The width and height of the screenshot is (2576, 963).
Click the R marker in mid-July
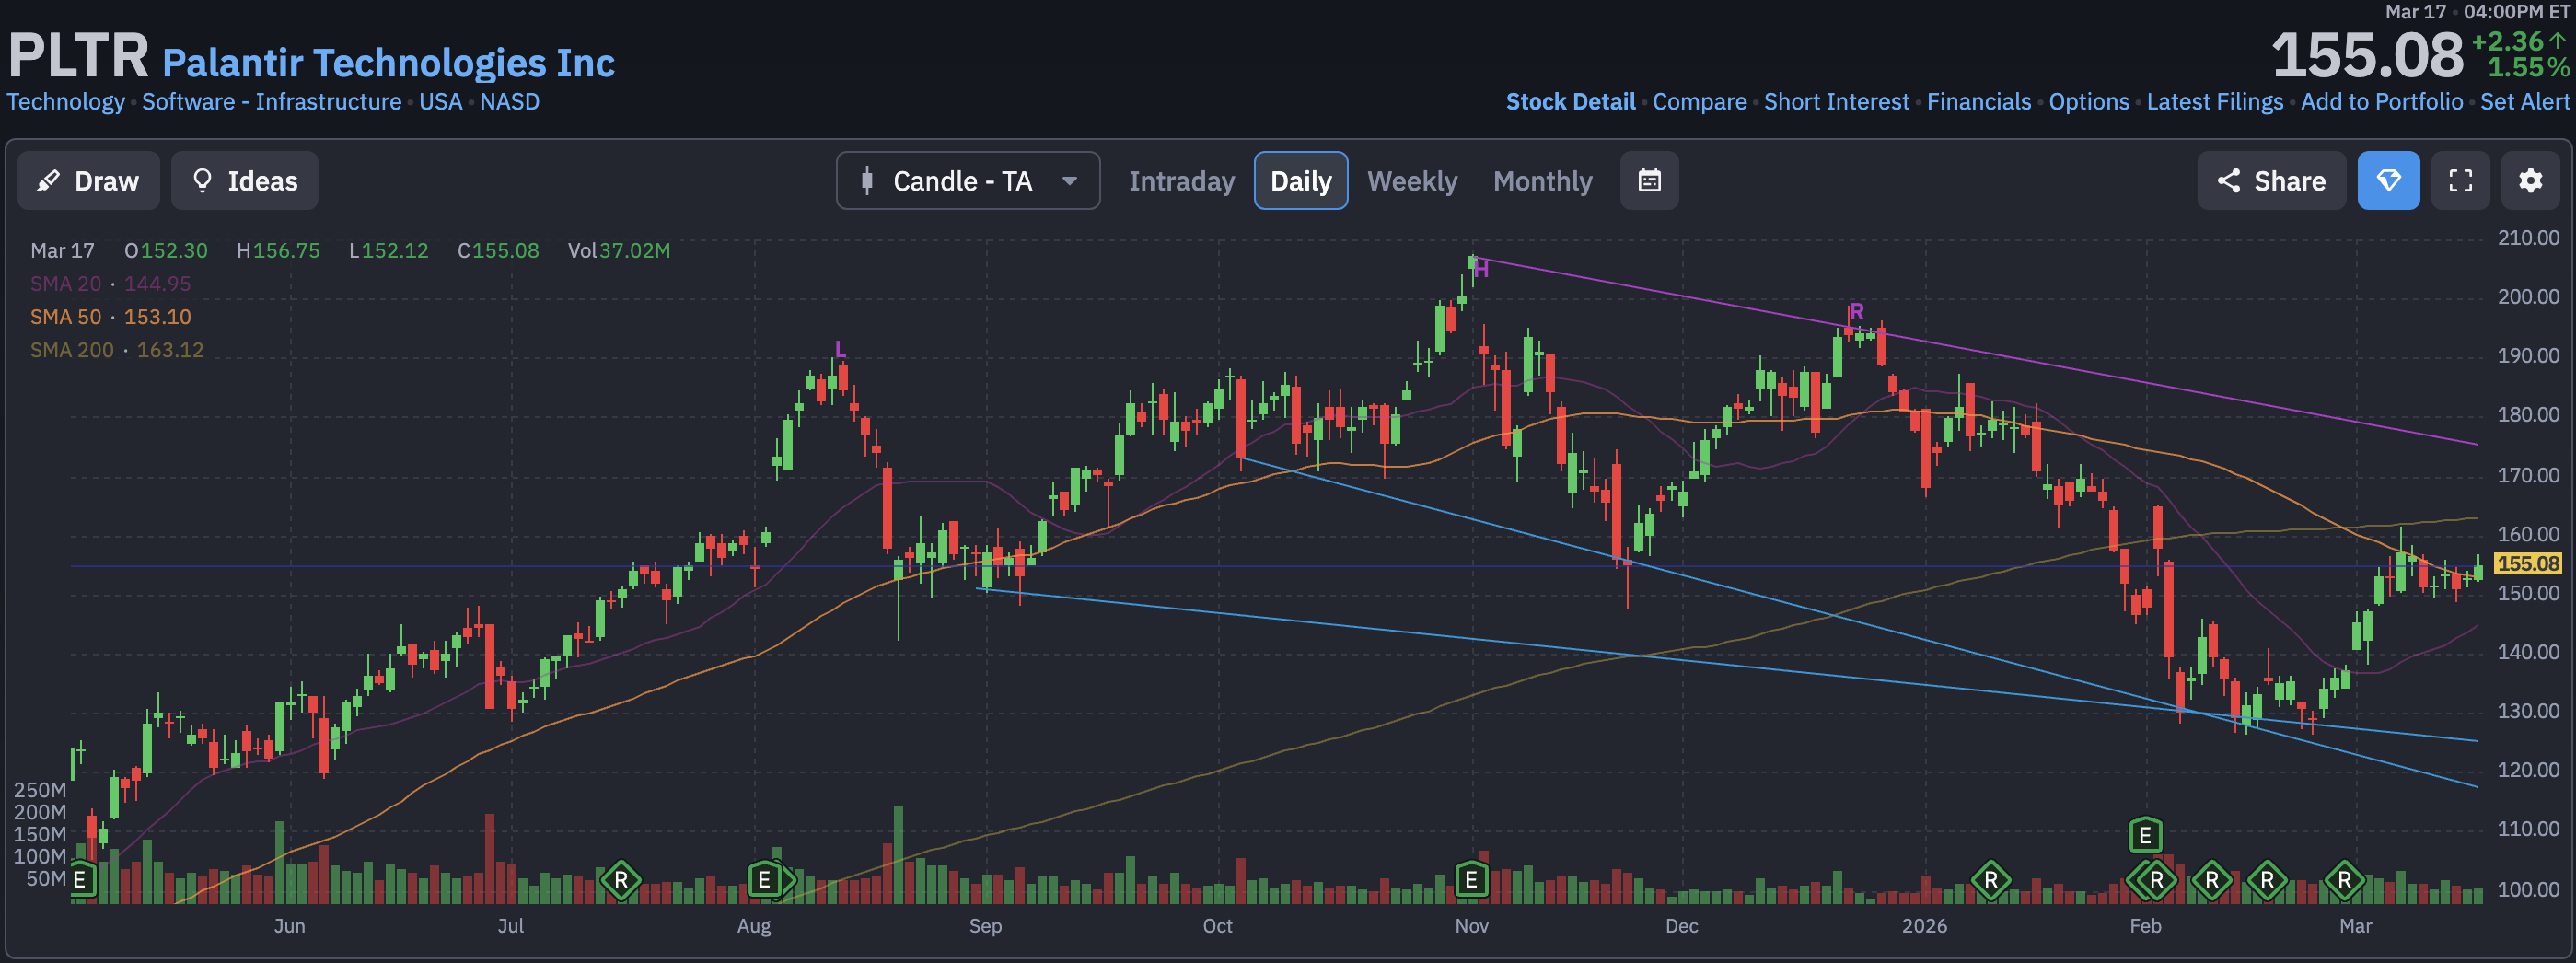point(621,880)
